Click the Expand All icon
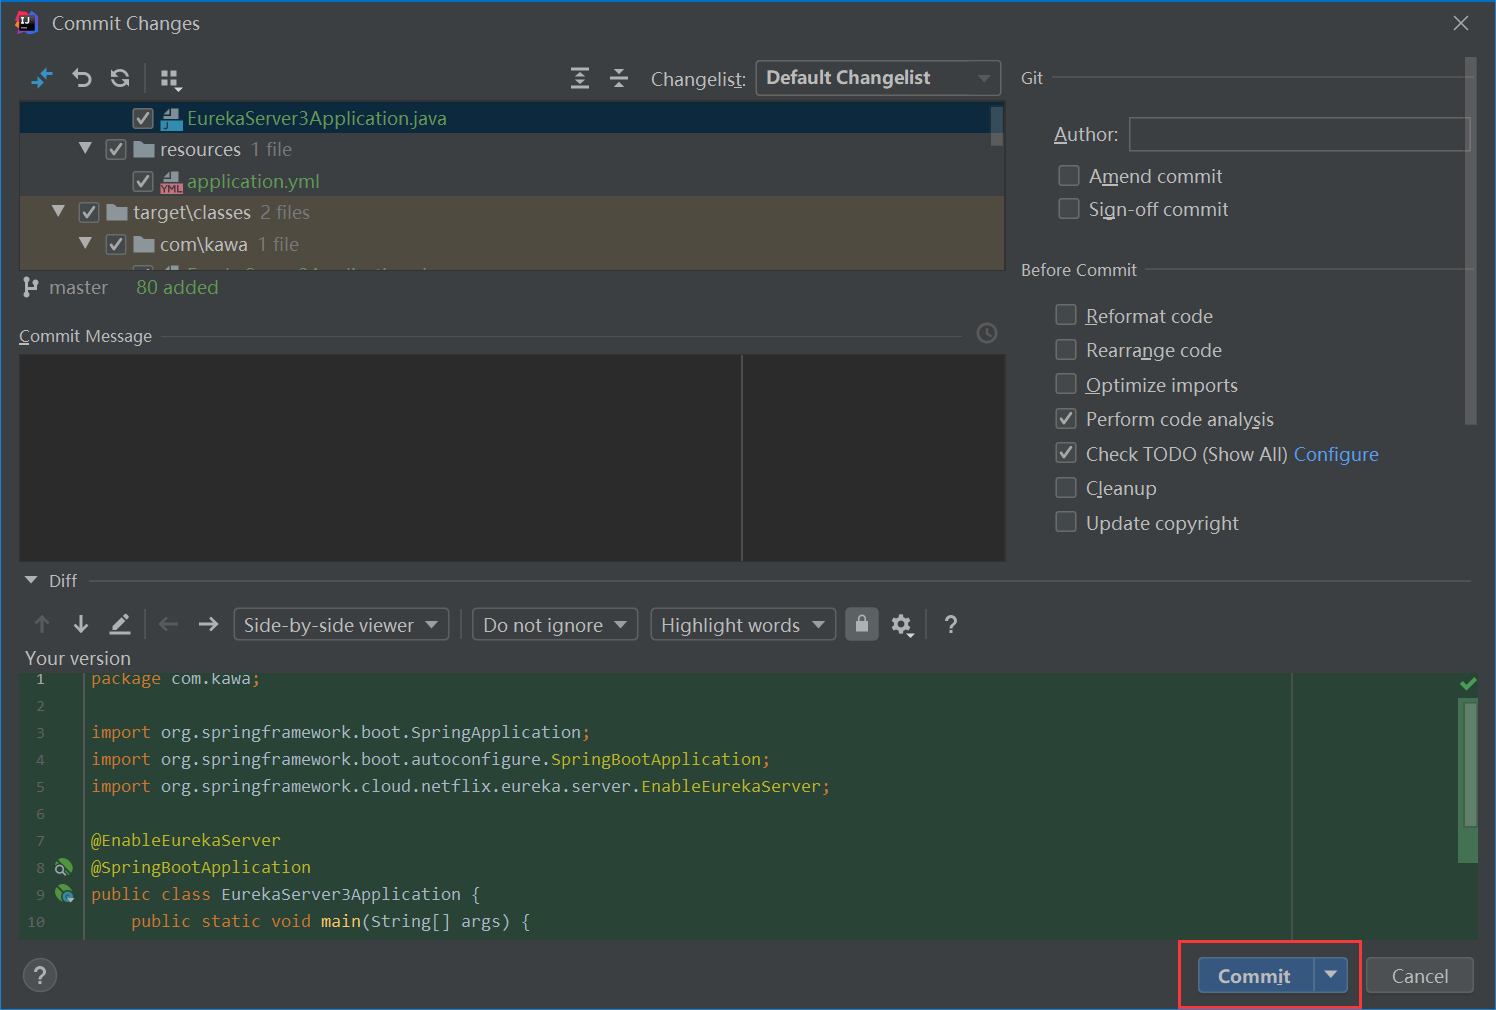The image size is (1496, 1010). [x=580, y=78]
